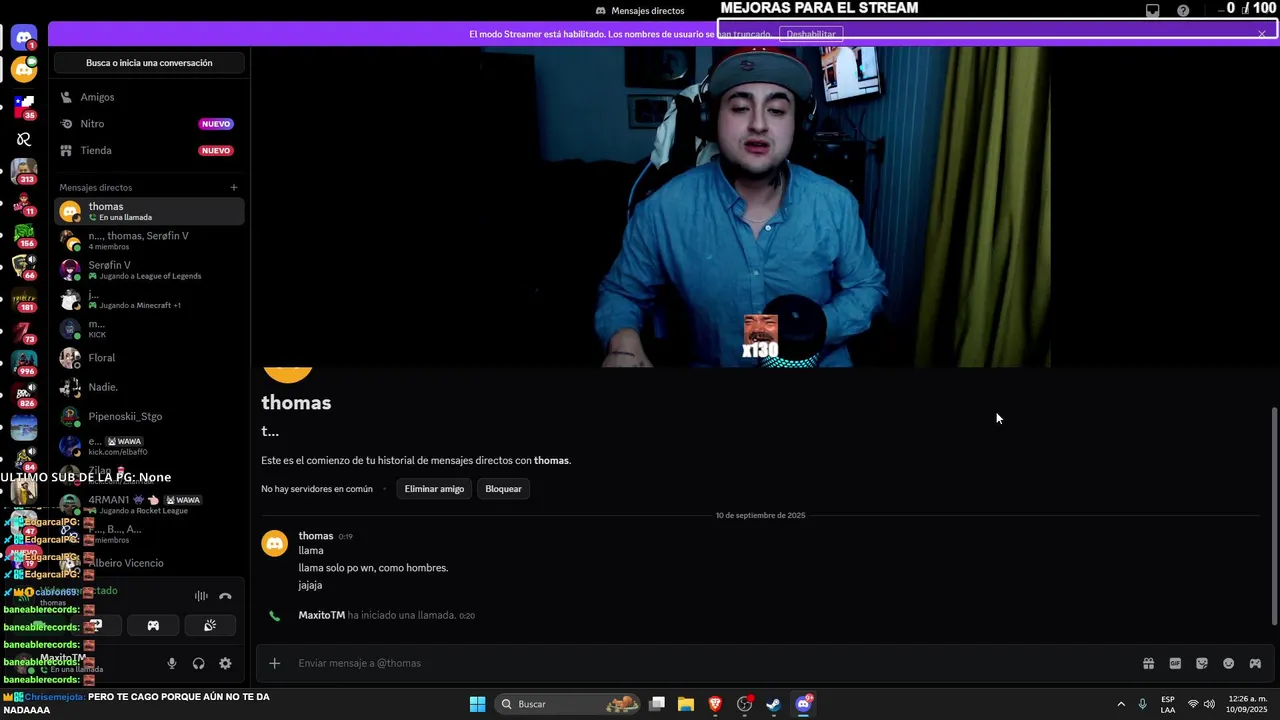Open Discord help question mark icon
The height and width of the screenshot is (720, 1280).
pos(1183,10)
